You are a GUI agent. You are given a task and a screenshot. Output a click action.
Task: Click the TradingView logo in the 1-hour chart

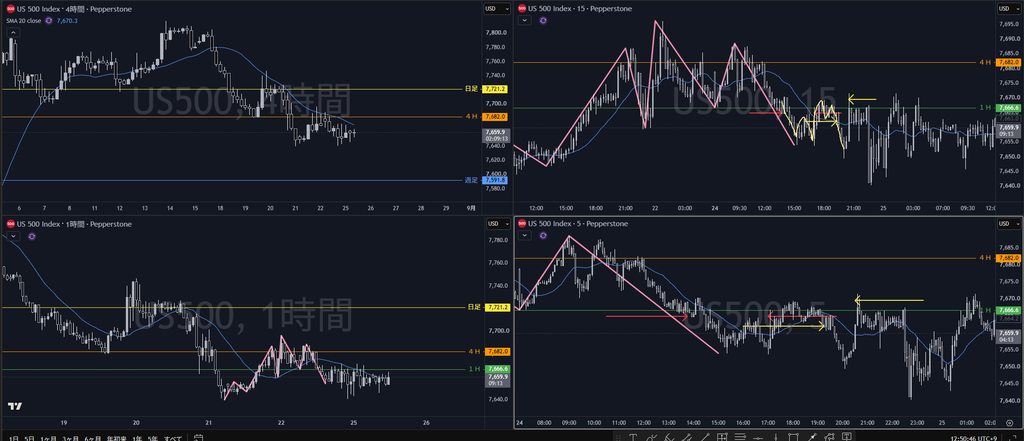(x=14, y=406)
